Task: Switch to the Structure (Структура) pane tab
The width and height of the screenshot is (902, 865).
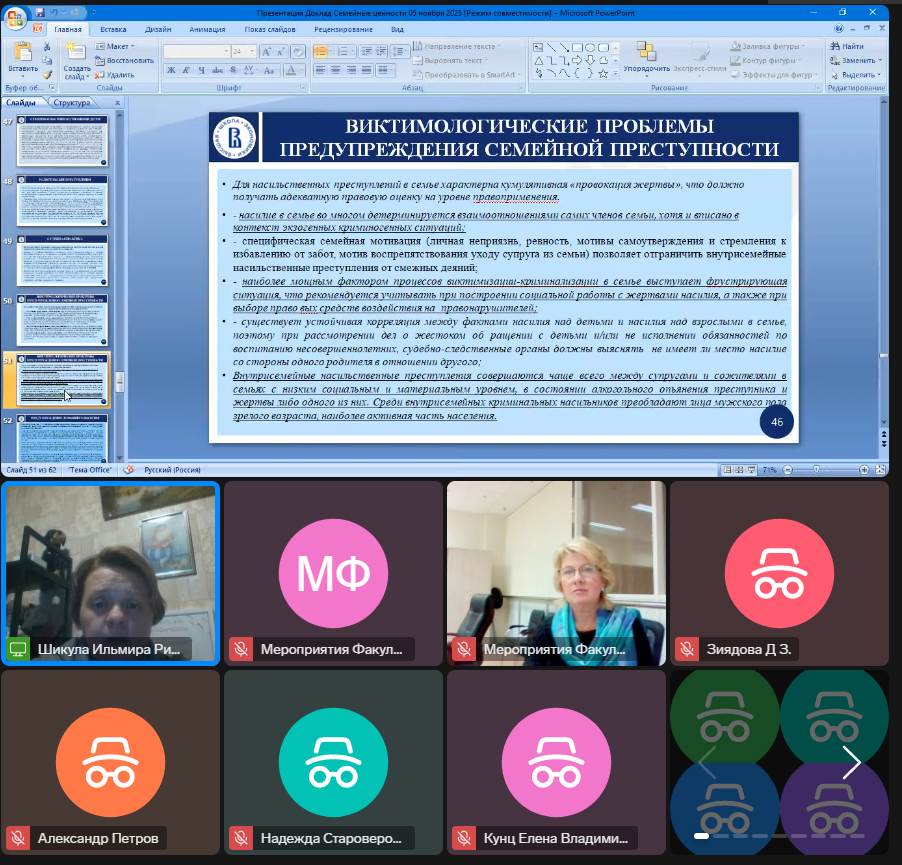Action: coord(72,103)
